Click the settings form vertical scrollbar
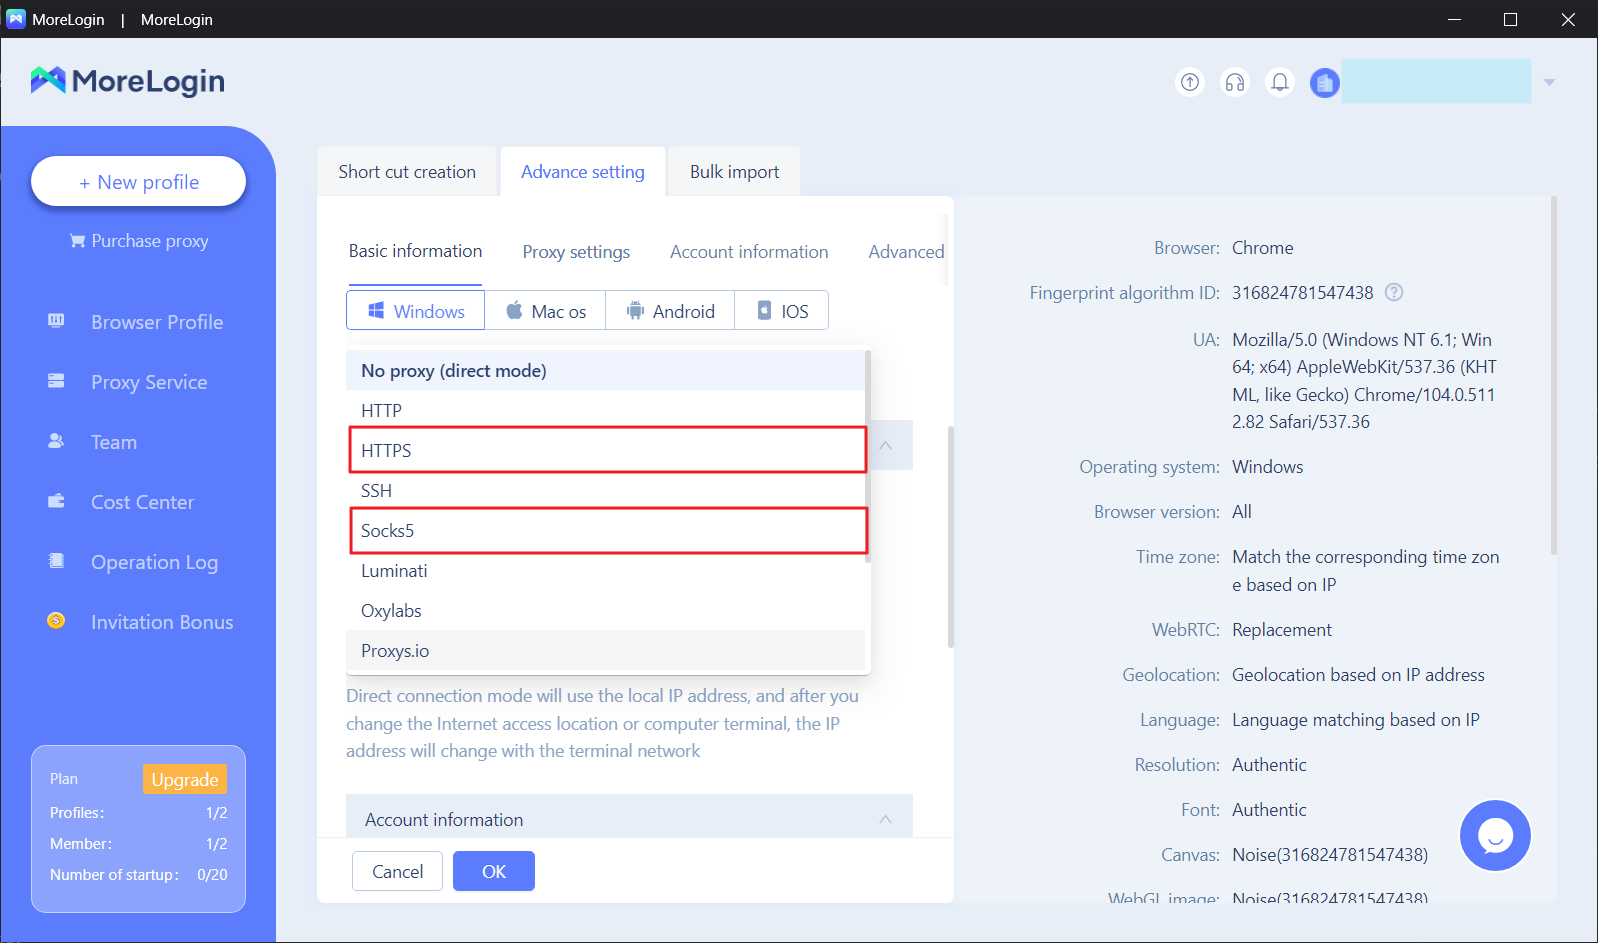Screen dimensions: 1598x943 pyautogui.click(x=950, y=536)
